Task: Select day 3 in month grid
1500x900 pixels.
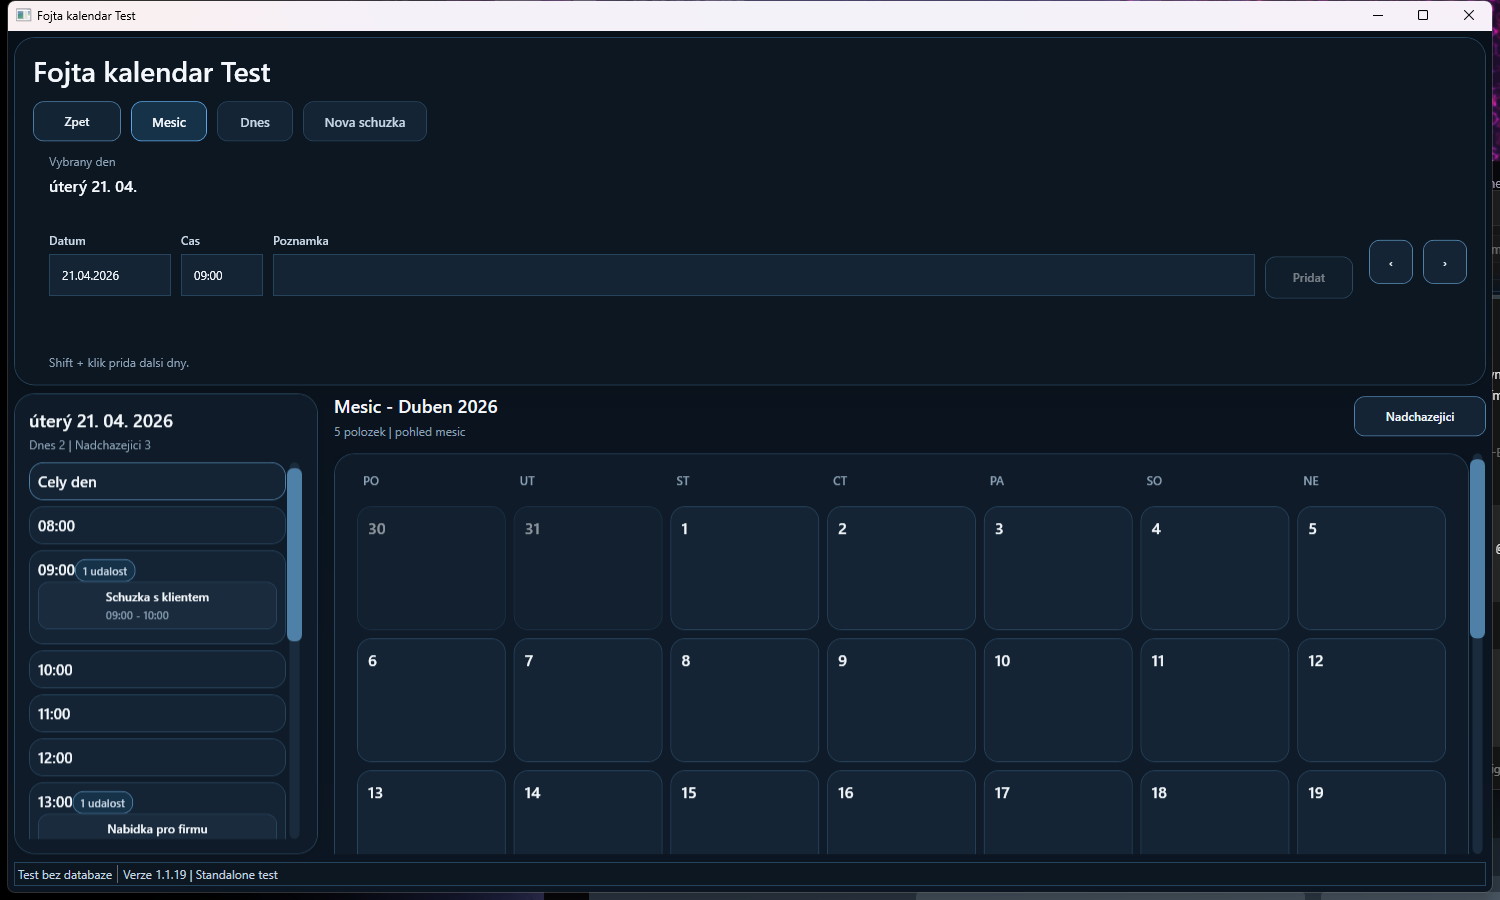Action: pos(1058,568)
